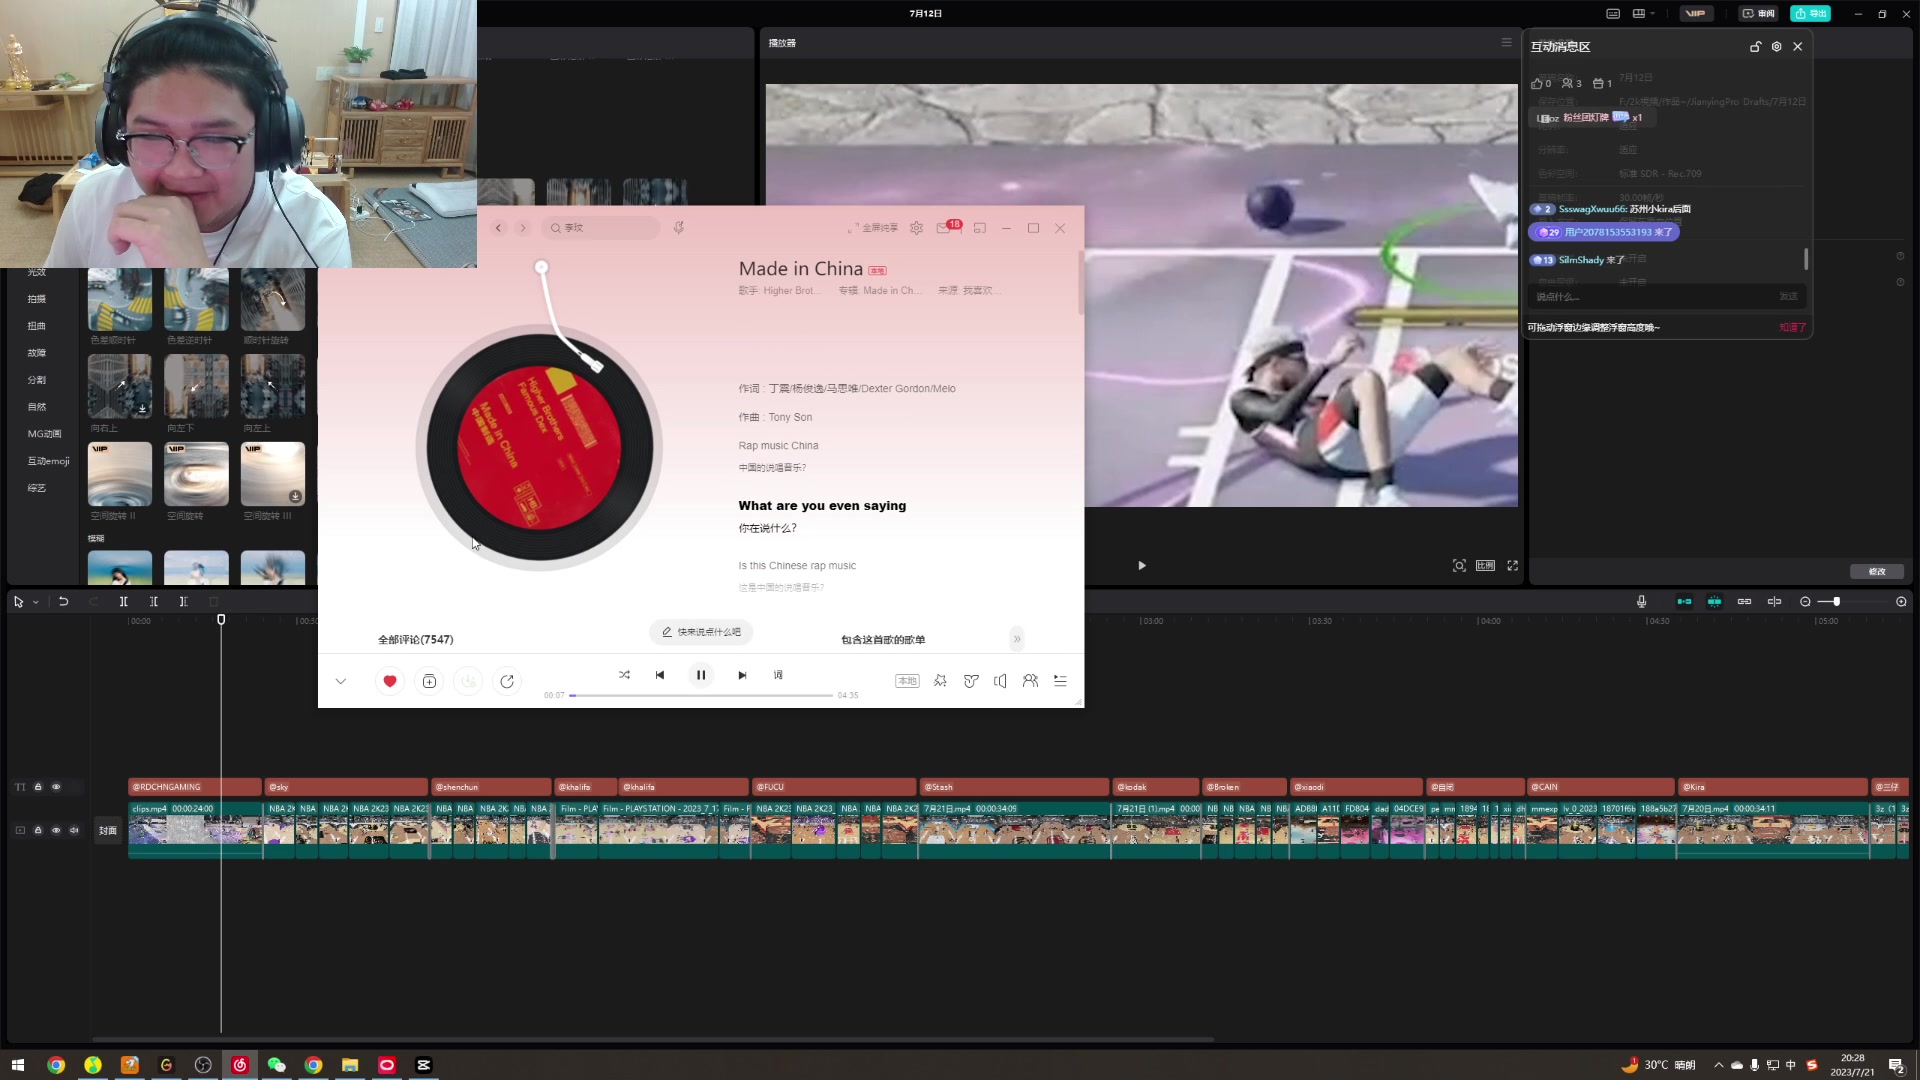Go forward in the music player
The width and height of the screenshot is (1920, 1080).
coord(522,228)
